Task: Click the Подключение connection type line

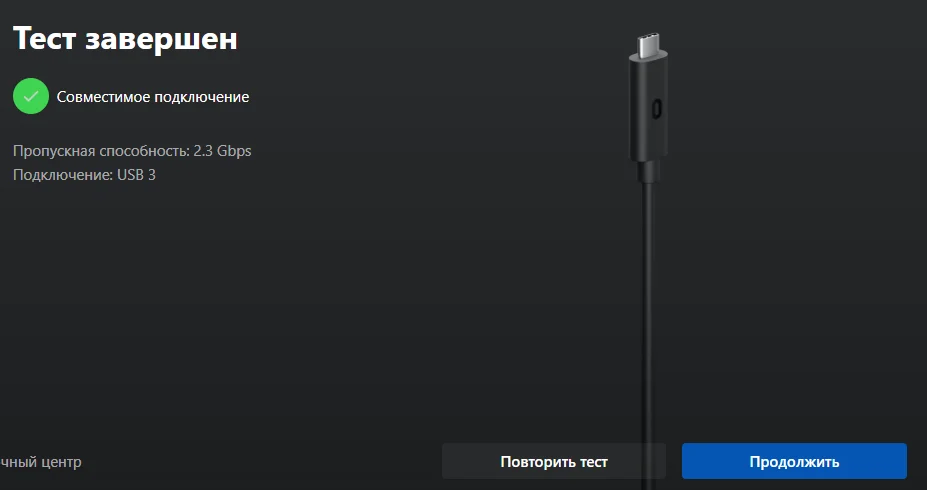Action: [84, 175]
